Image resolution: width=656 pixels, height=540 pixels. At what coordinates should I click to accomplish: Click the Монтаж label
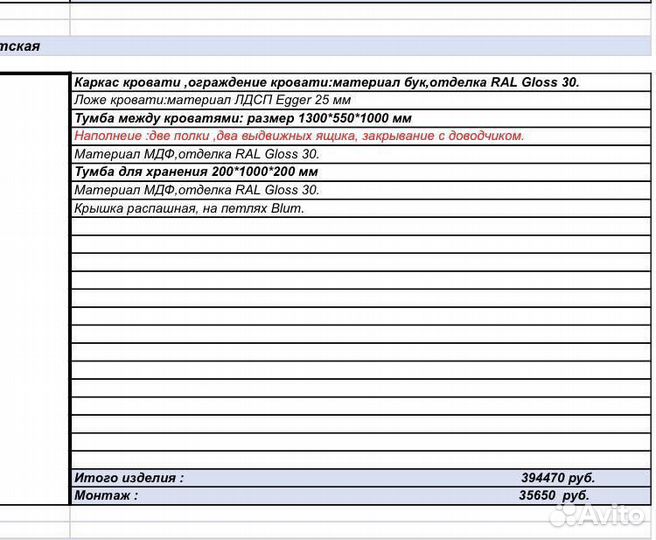coord(106,495)
